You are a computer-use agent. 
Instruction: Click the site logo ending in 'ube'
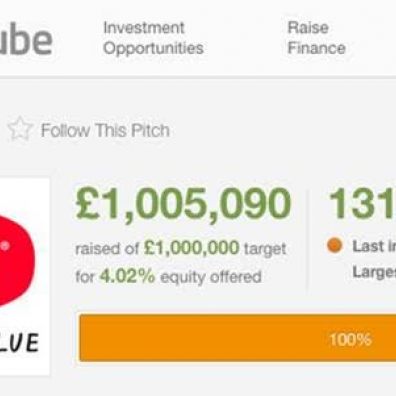(x=26, y=40)
